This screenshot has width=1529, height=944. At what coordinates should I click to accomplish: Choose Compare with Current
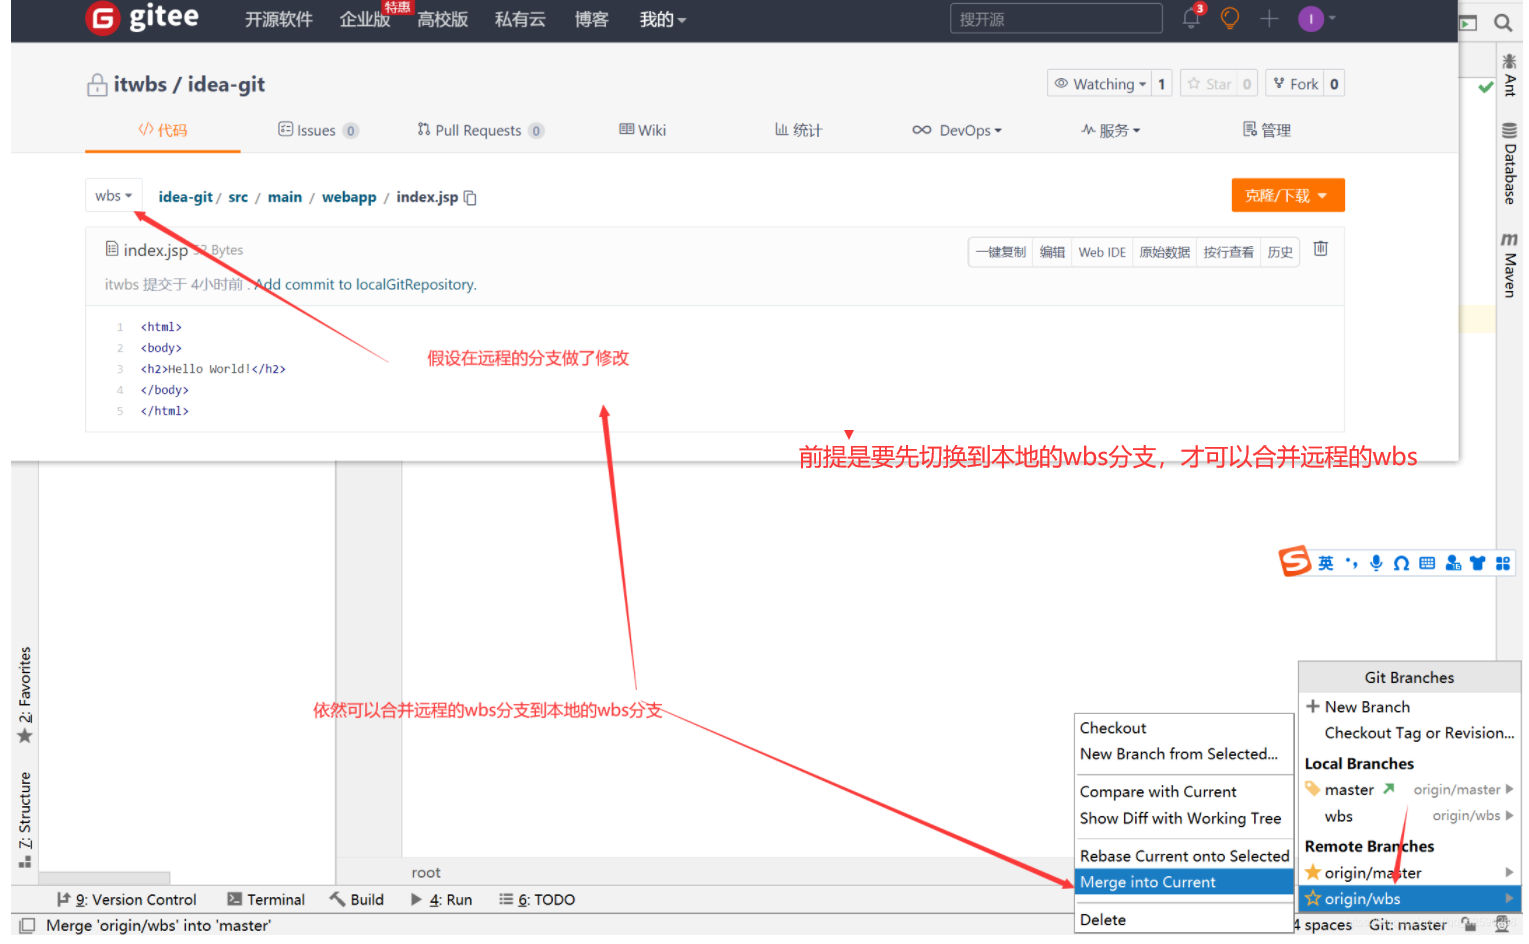click(1184, 791)
